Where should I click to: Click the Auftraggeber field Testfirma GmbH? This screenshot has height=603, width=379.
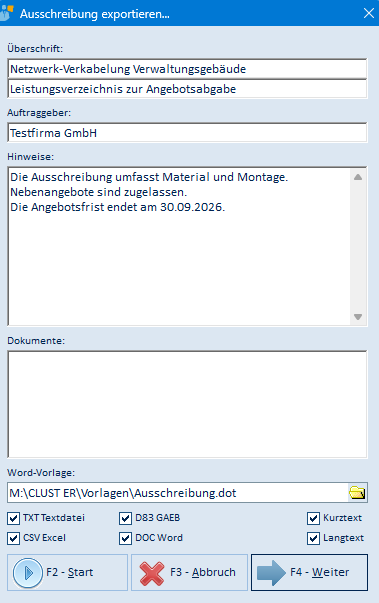[x=187, y=133]
